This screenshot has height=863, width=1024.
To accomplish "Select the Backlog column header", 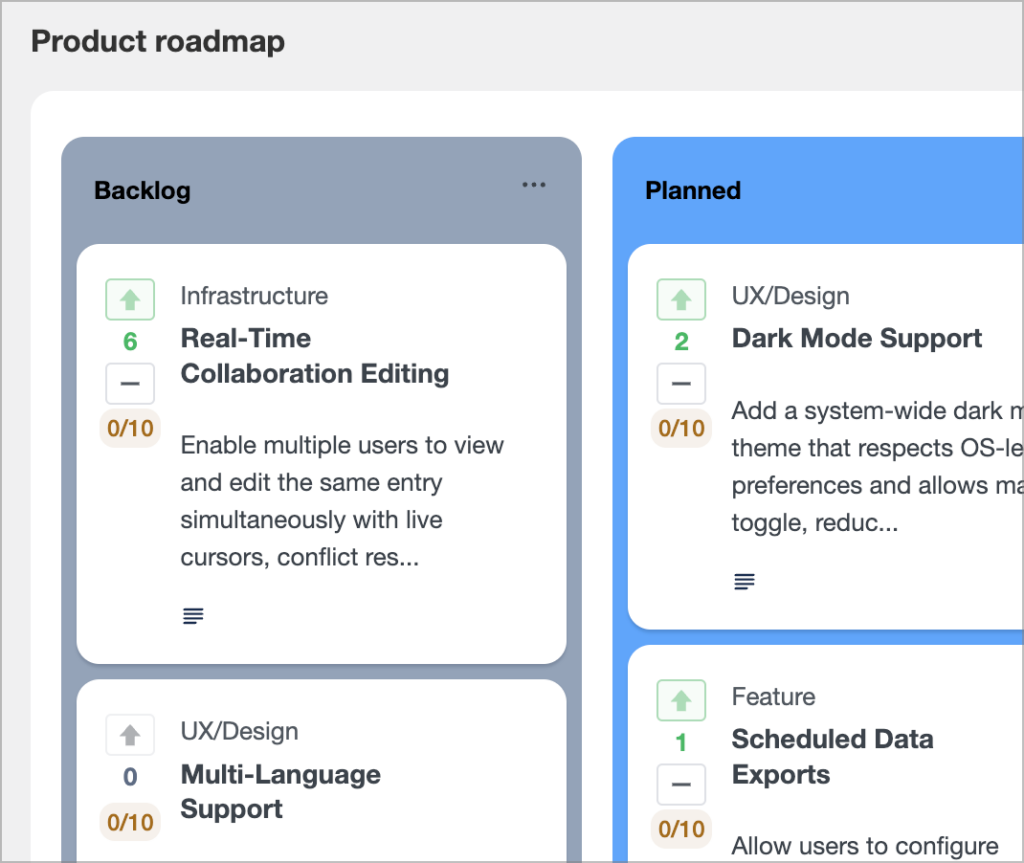I will 142,190.
